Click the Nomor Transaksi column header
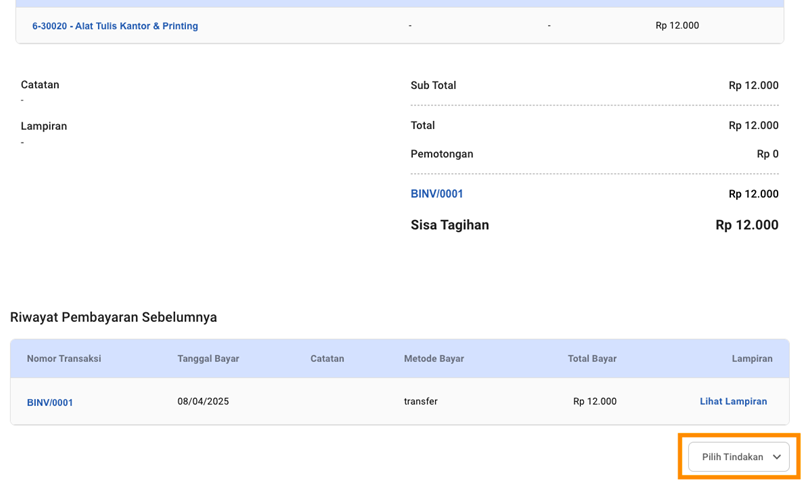Image resolution: width=806 pixels, height=488 pixels. coord(64,358)
